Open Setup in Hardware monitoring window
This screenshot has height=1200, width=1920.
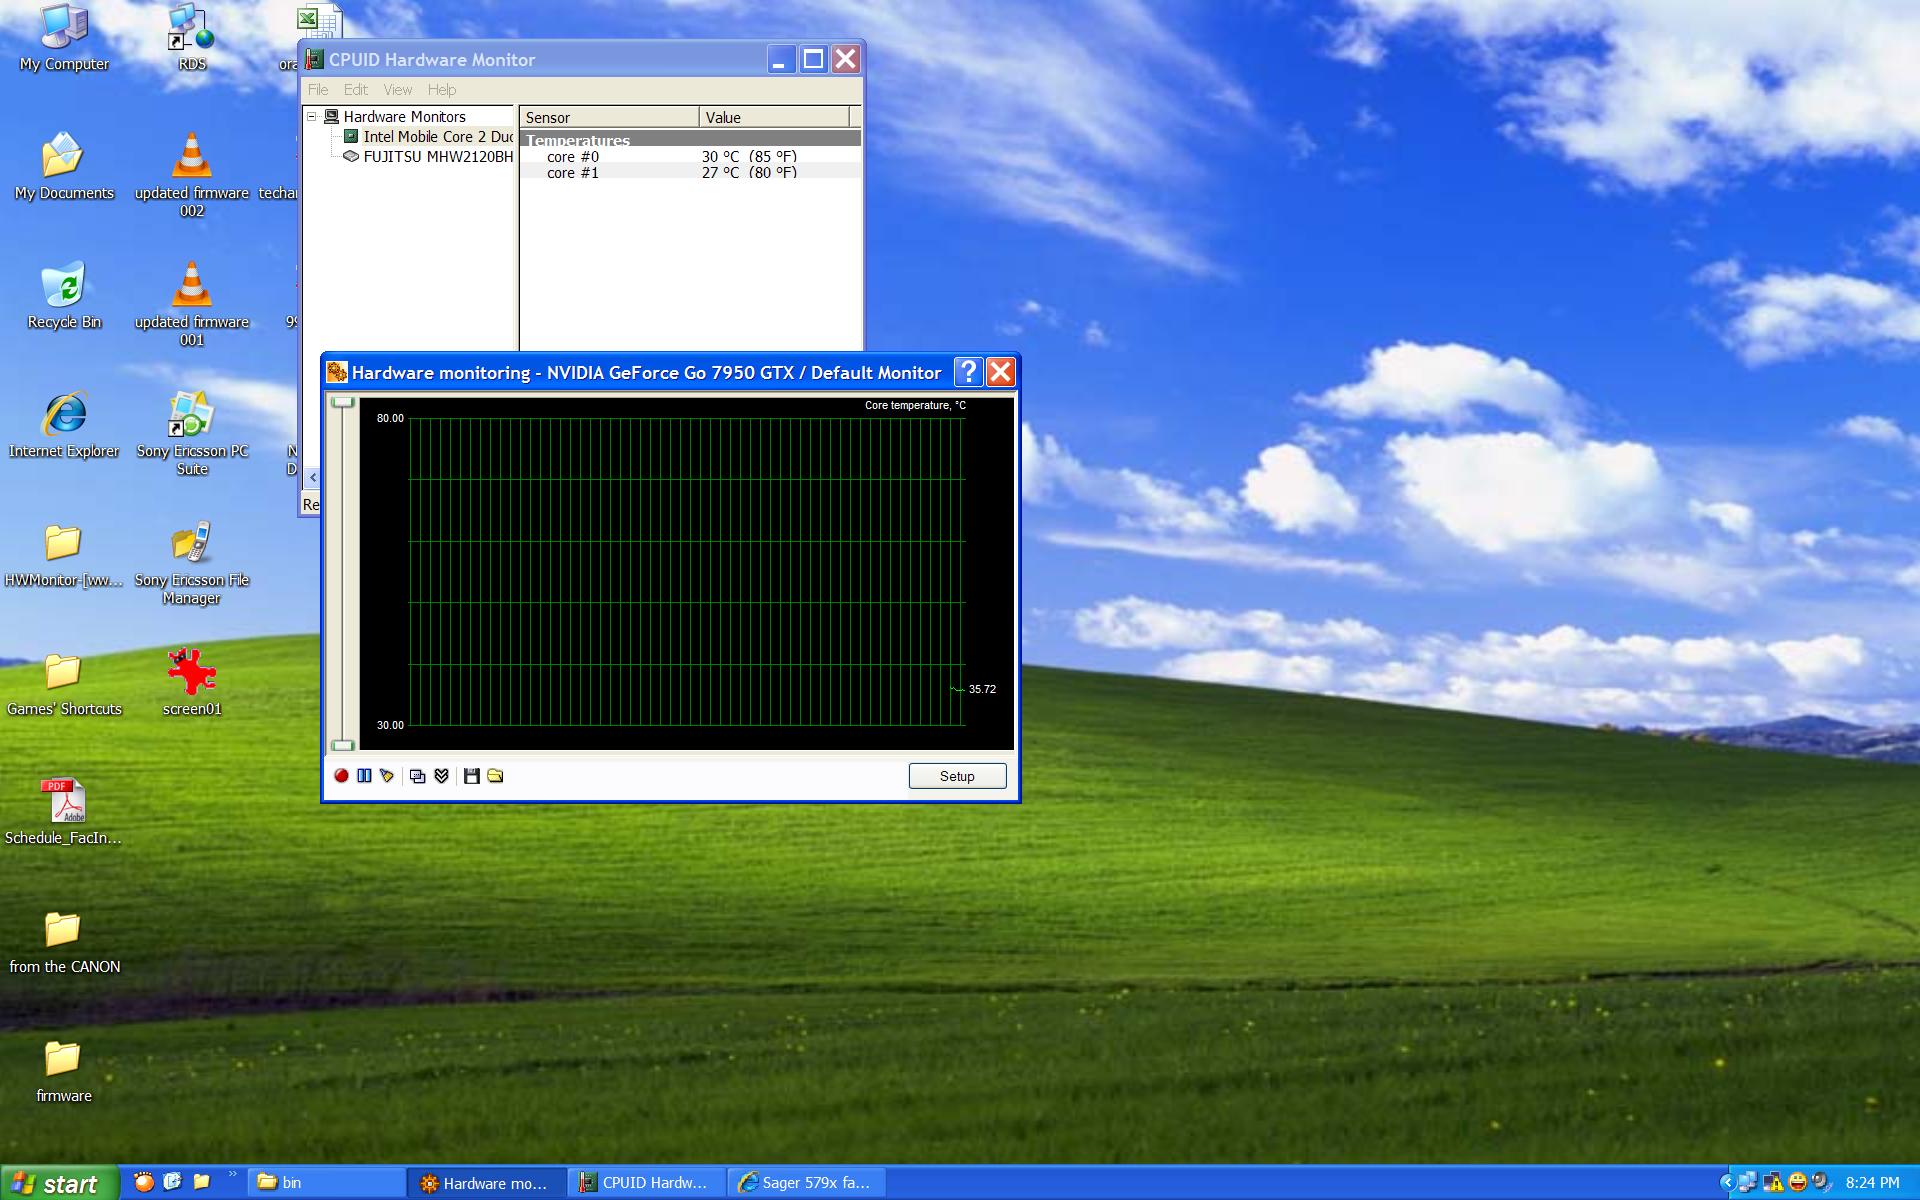click(x=957, y=776)
